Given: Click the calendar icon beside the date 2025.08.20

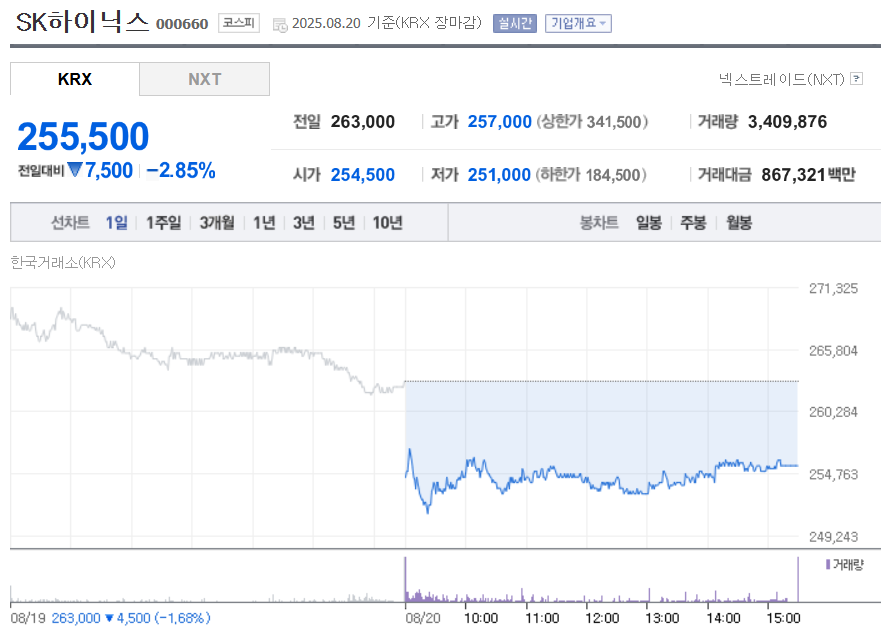Looking at the screenshot, I should coord(280,24).
